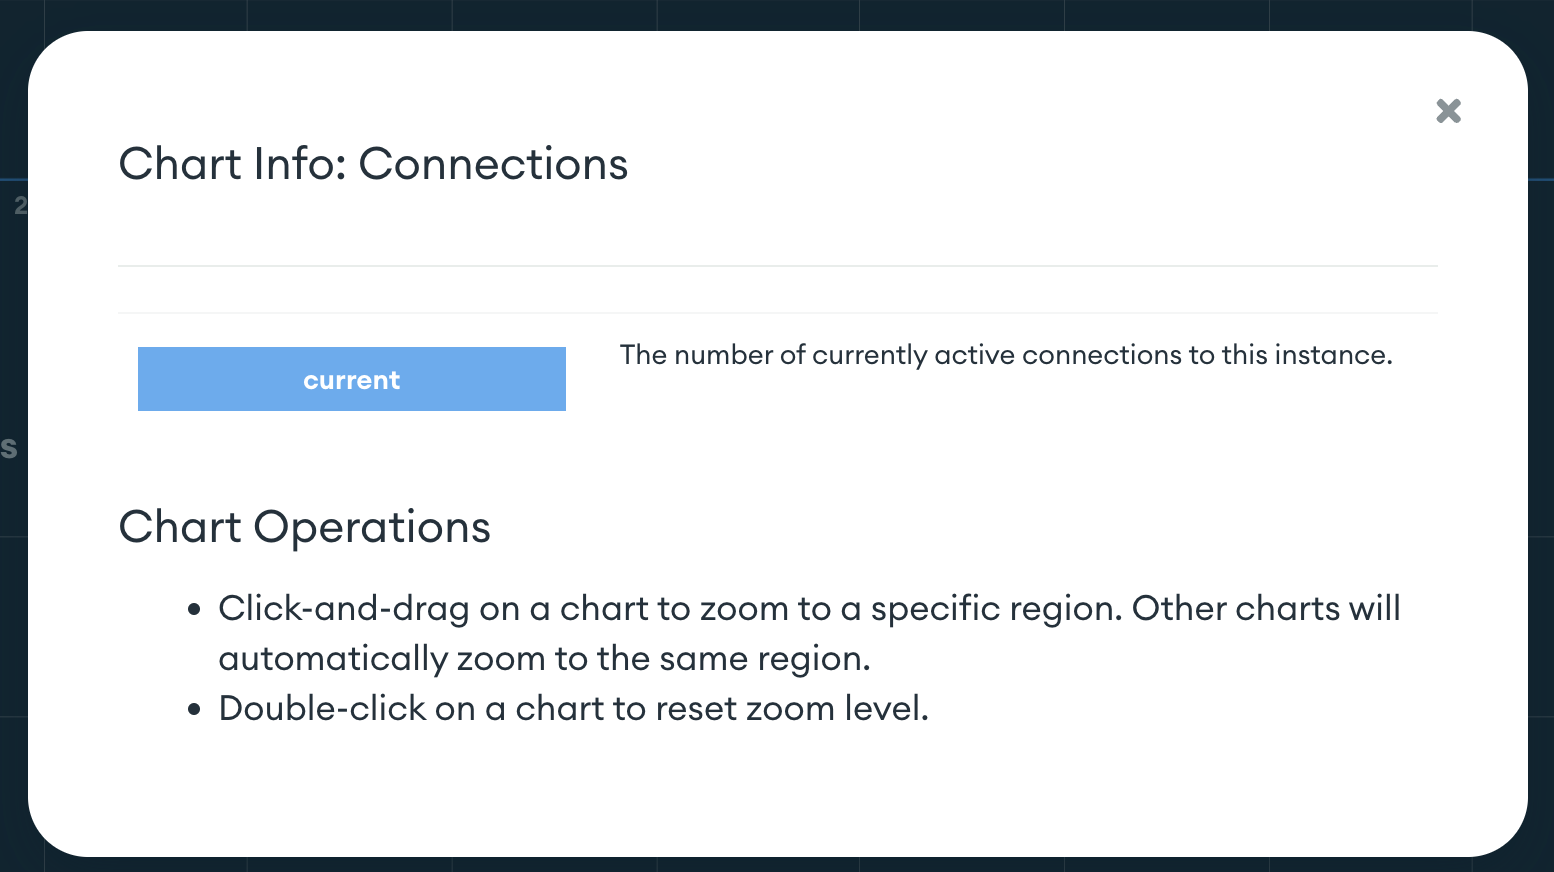Image resolution: width=1554 pixels, height=872 pixels.
Task: Click the '2' axis label on the left edge
Action: coord(20,206)
